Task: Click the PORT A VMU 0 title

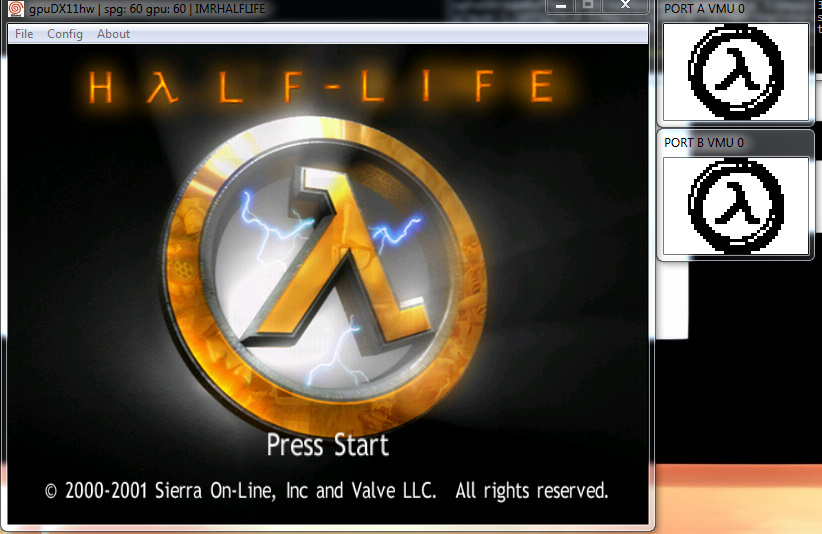Action: 704,9
